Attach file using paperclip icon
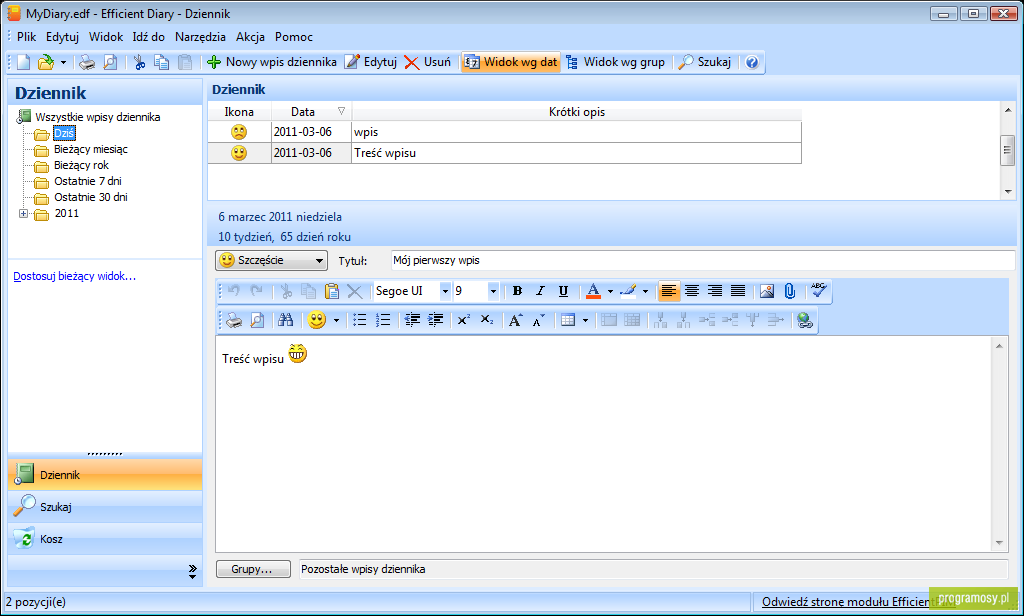Image resolution: width=1024 pixels, height=616 pixels. coord(790,291)
